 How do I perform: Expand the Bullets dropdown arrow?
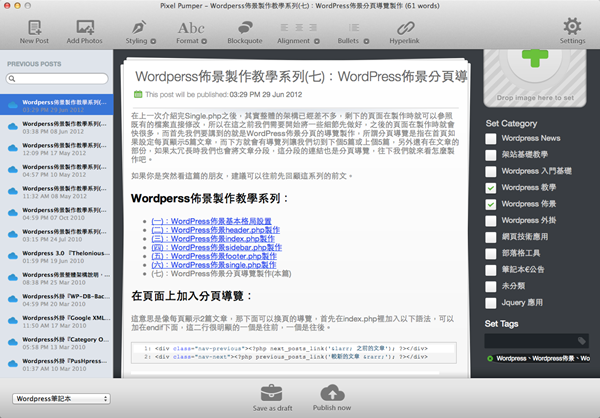point(366,41)
